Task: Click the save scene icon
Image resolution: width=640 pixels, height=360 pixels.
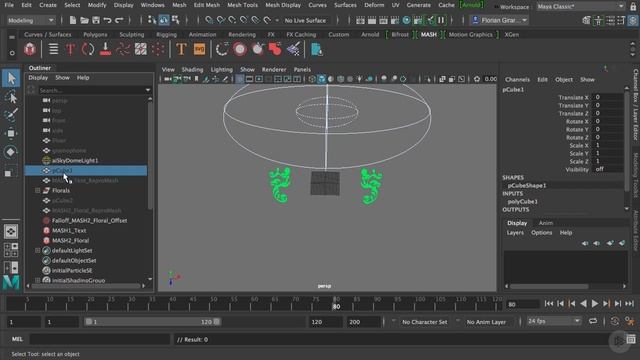Action: tap(96, 20)
